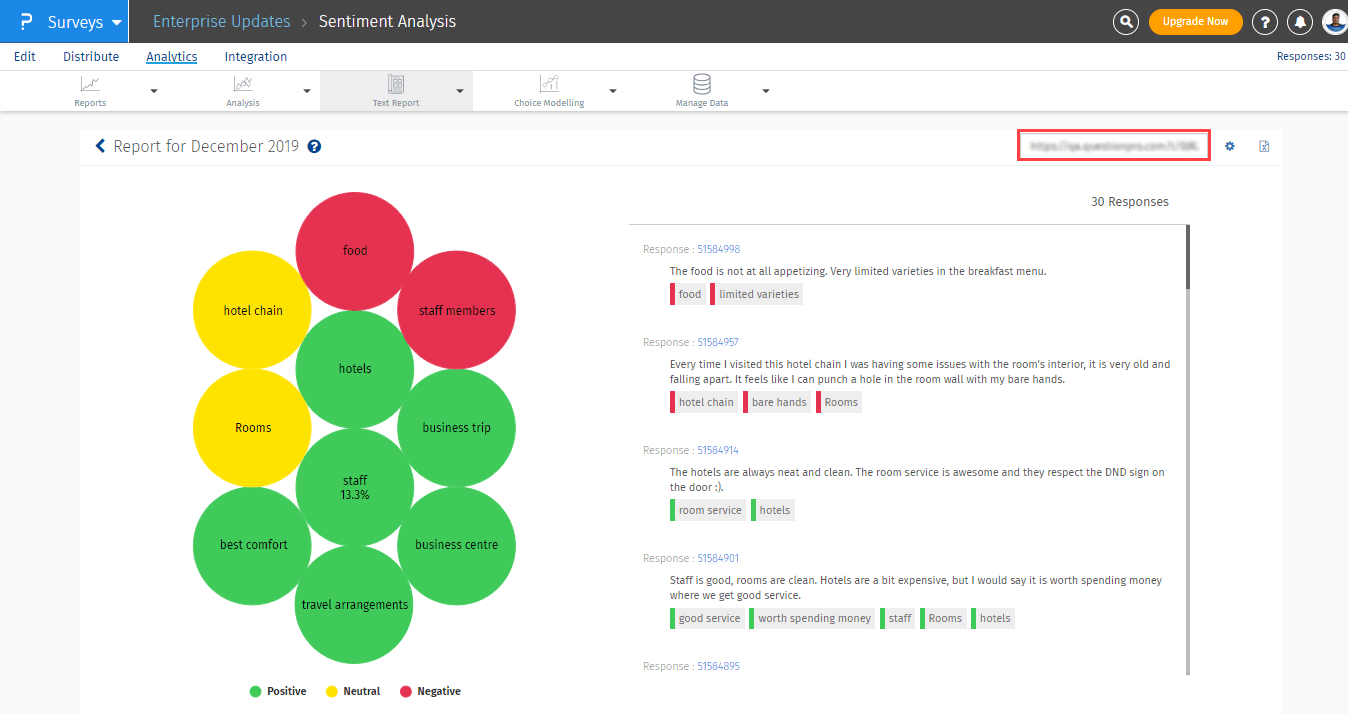
Task: Open report settings gear icon
Action: [1230, 146]
